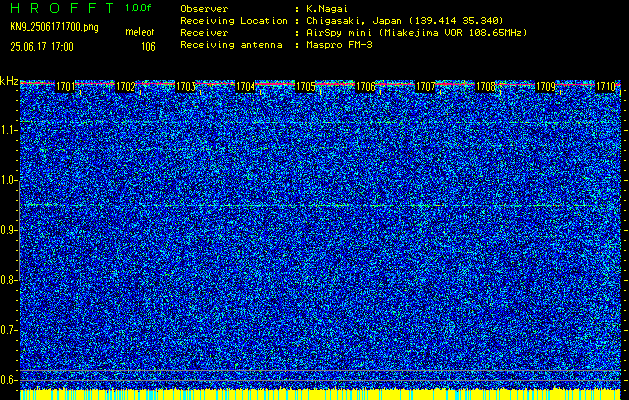Click the date stamp 25.06.17 17:00

pyautogui.click(x=42, y=47)
